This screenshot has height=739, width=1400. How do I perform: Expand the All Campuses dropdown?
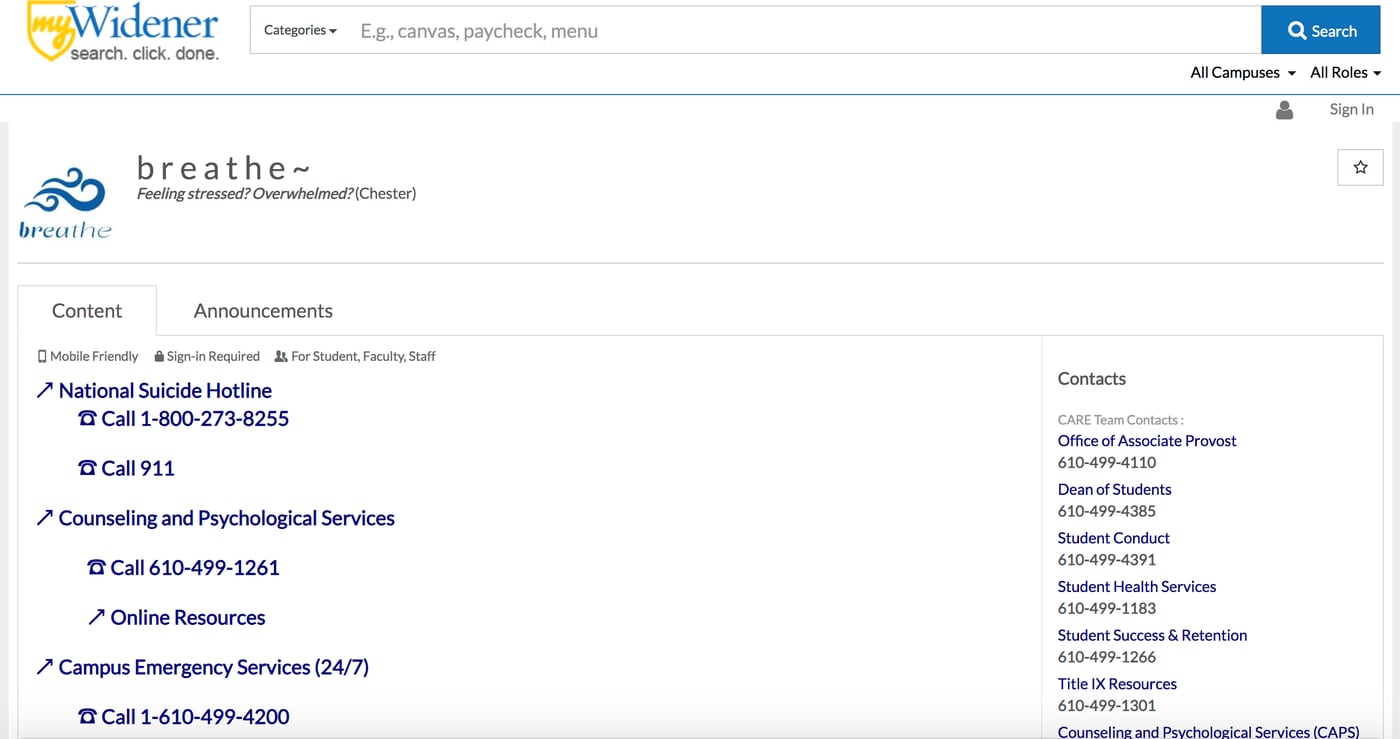(1242, 73)
